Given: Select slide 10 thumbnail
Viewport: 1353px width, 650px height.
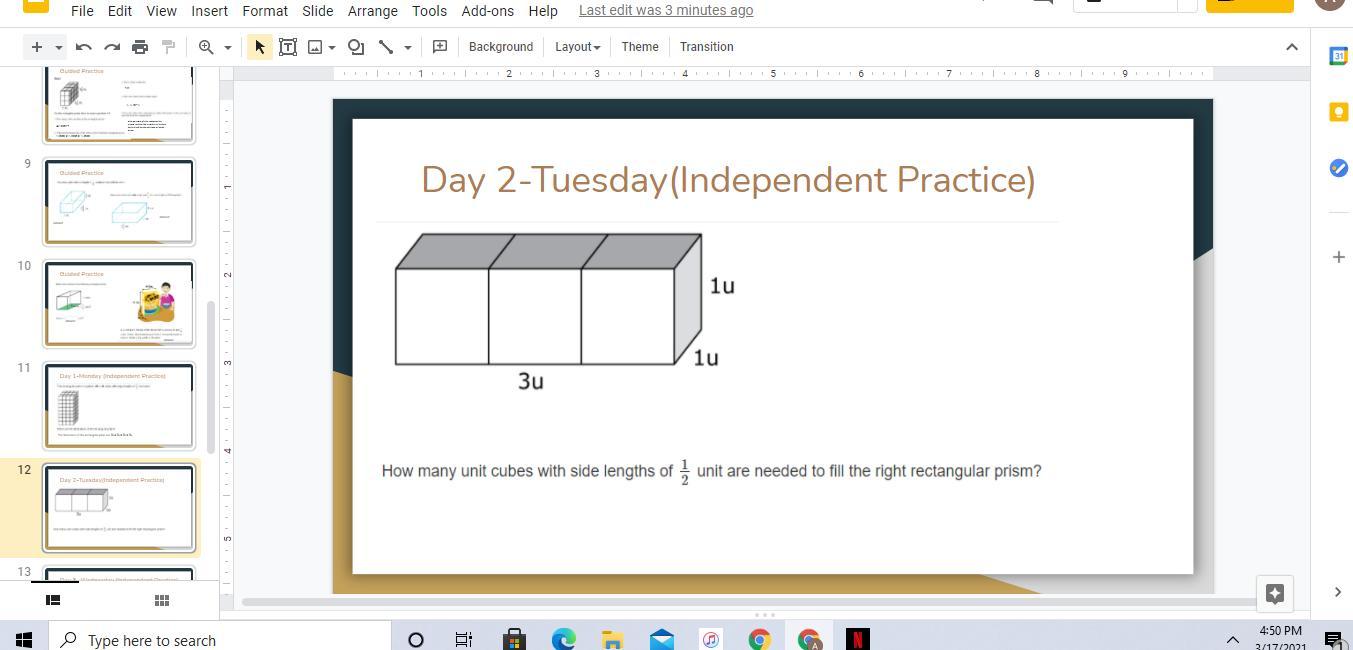Looking at the screenshot, I should tap(118, 303).
